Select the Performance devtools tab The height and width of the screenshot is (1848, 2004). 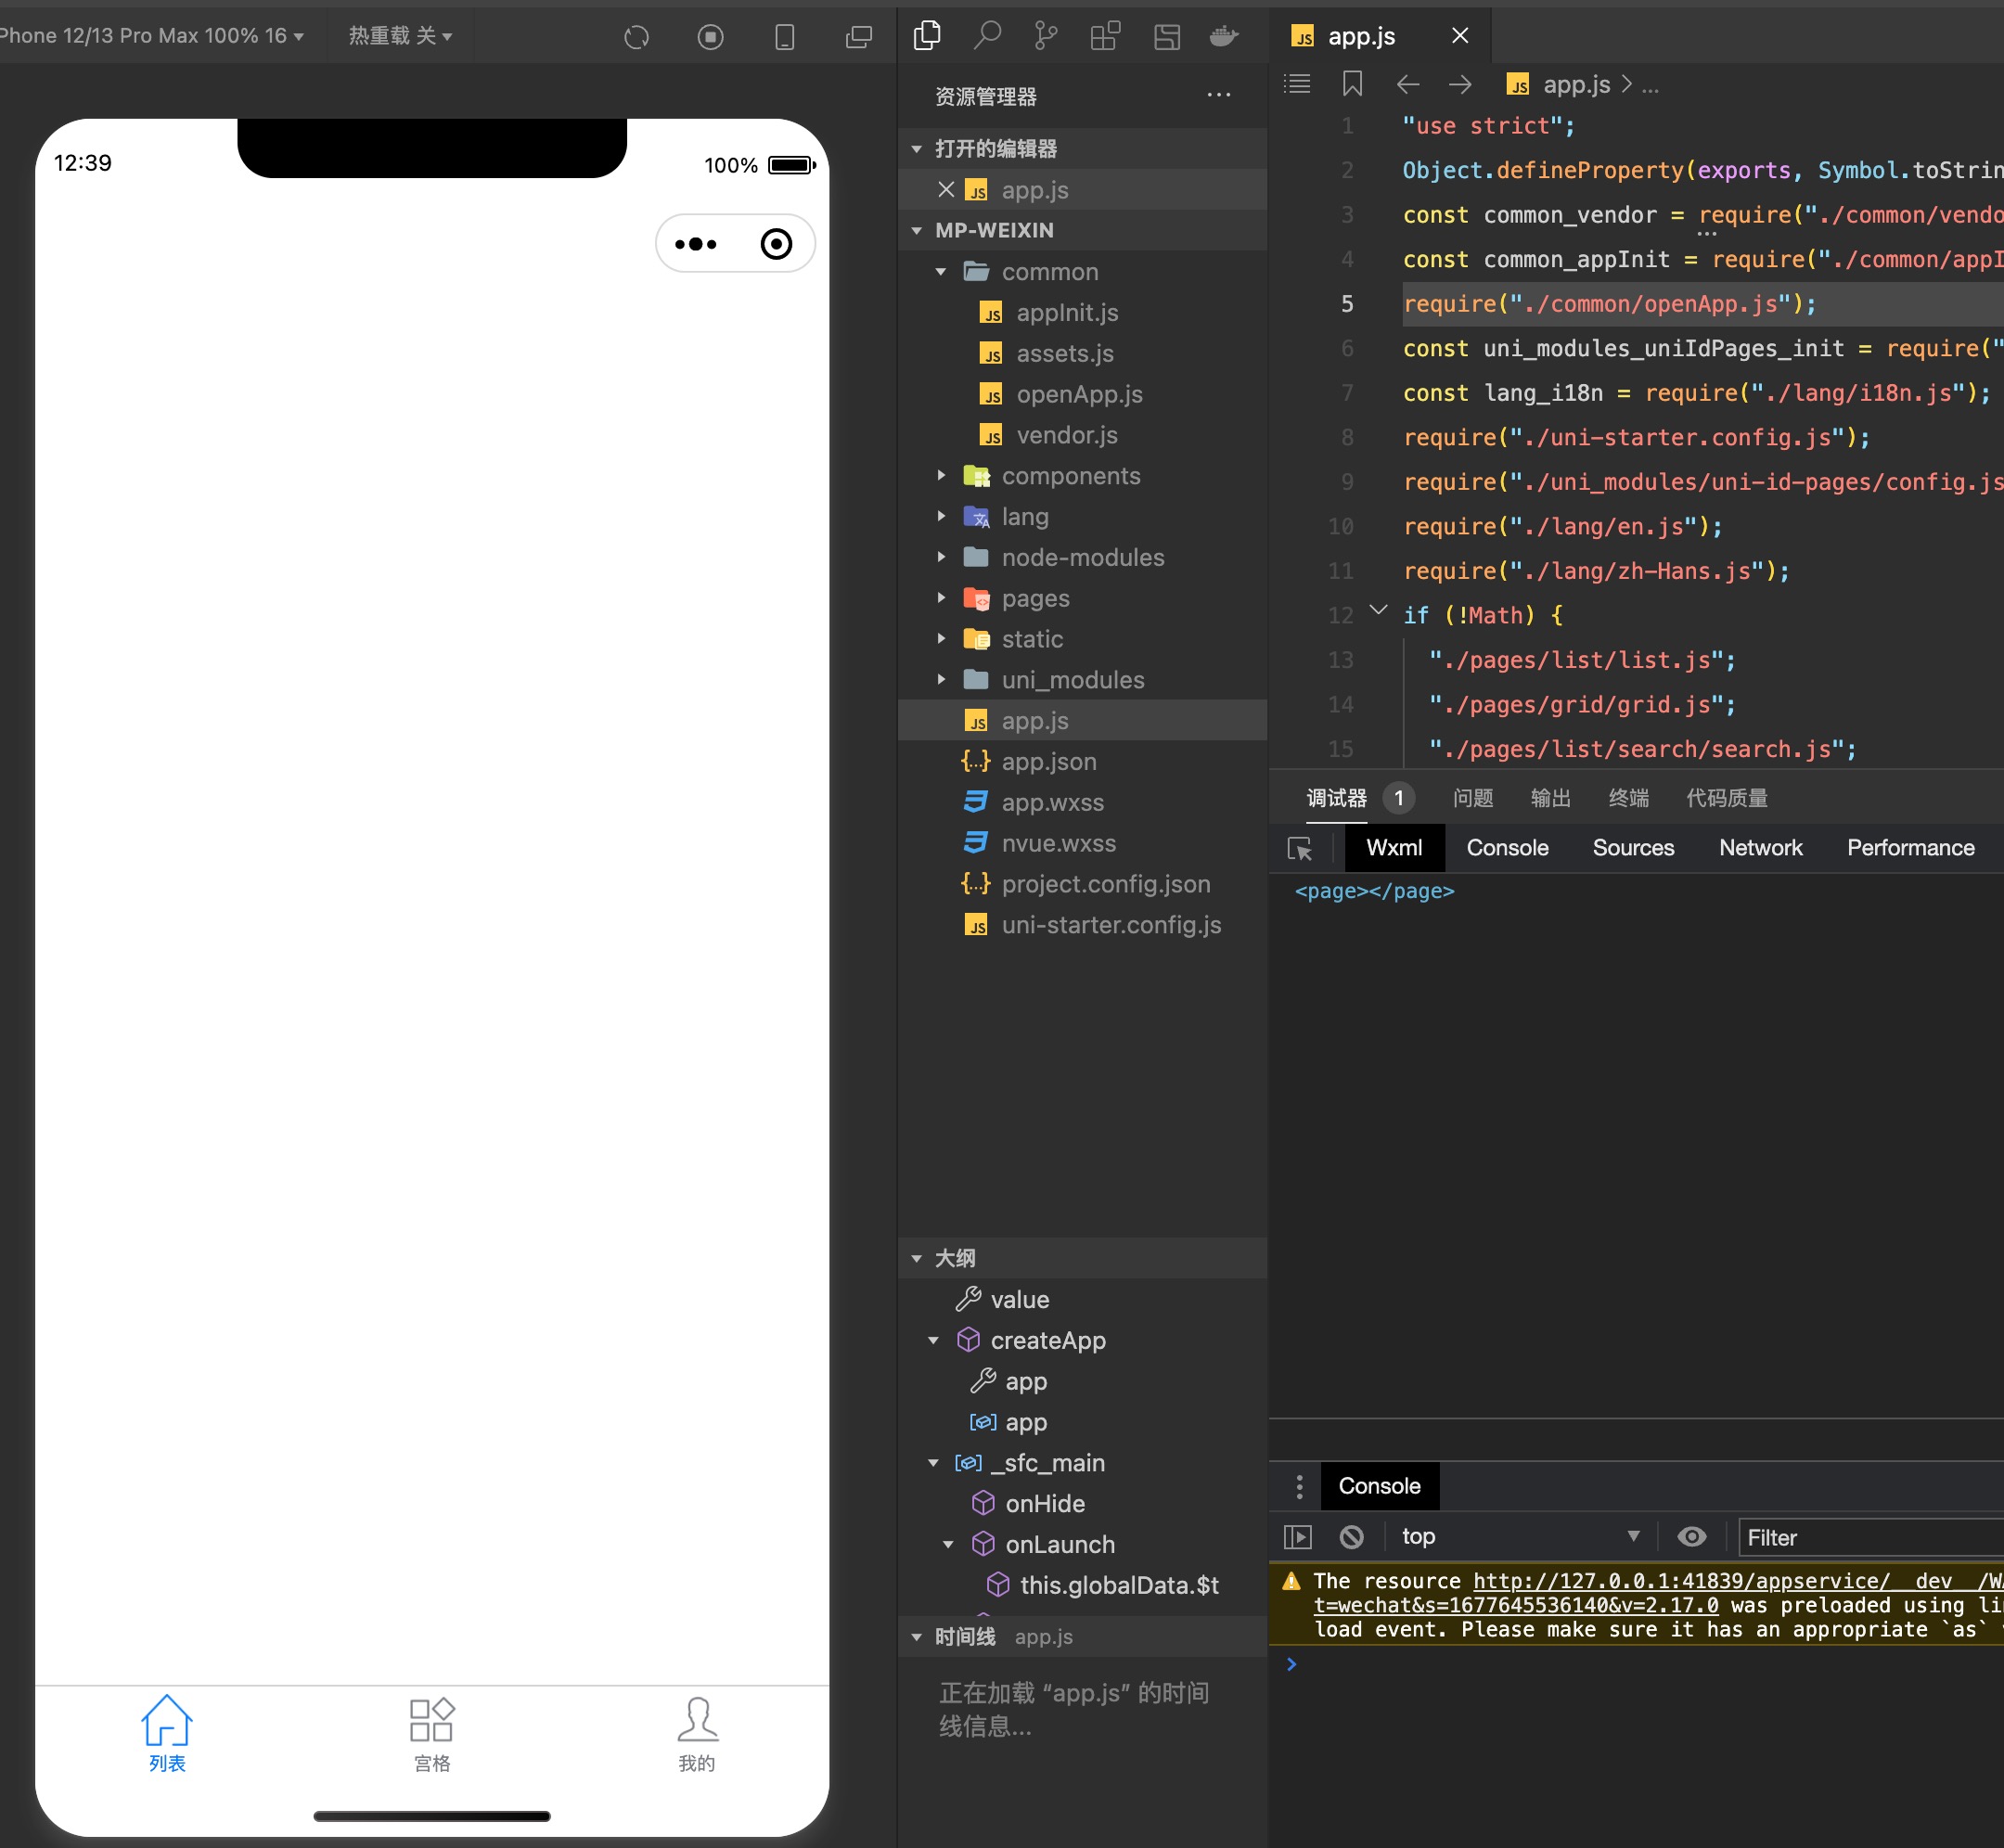[x=1910, y=848]
